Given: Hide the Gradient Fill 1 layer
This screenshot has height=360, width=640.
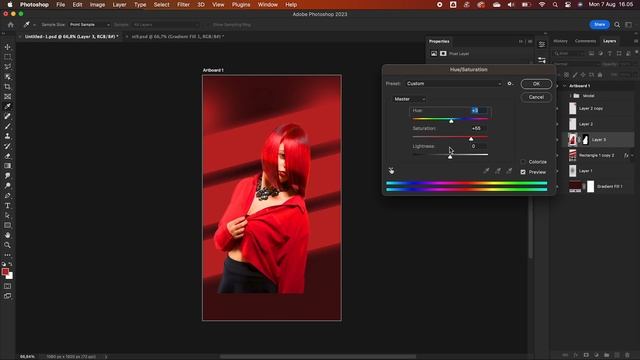Looking at the screenshot, I should [x=558, y=187].
